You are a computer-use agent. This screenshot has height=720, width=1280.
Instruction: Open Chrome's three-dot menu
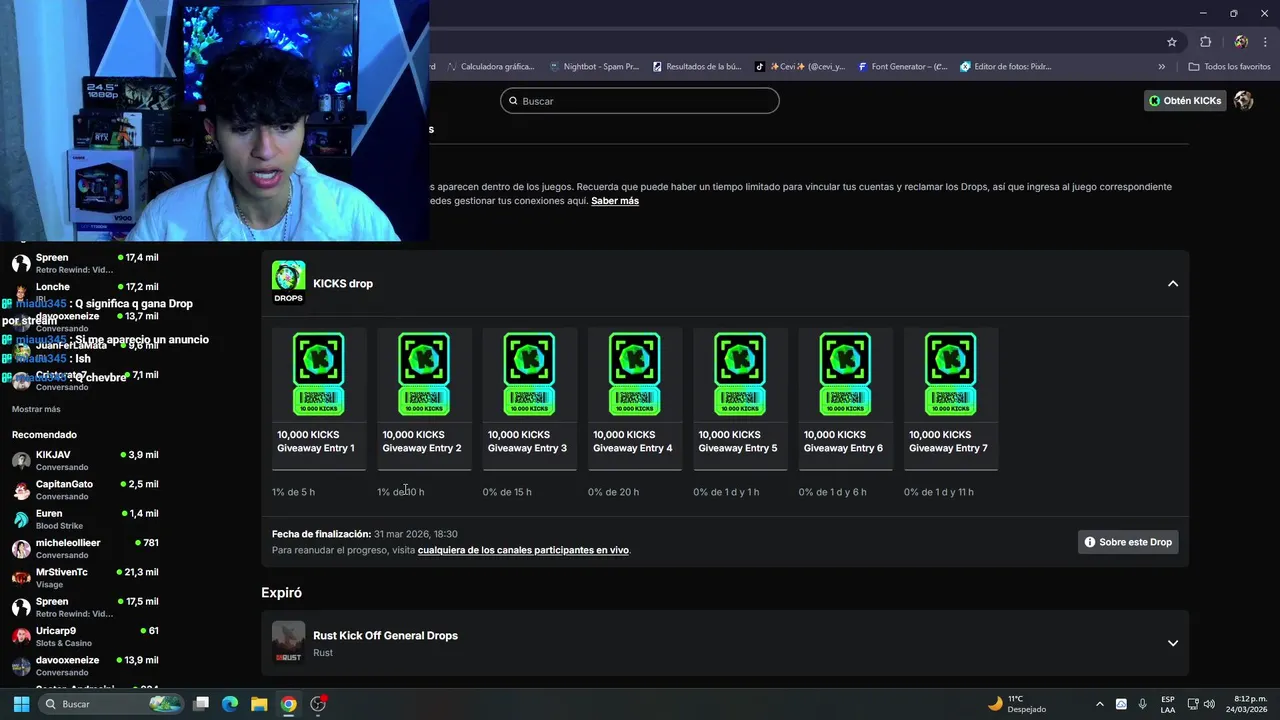coord(1266,42)
